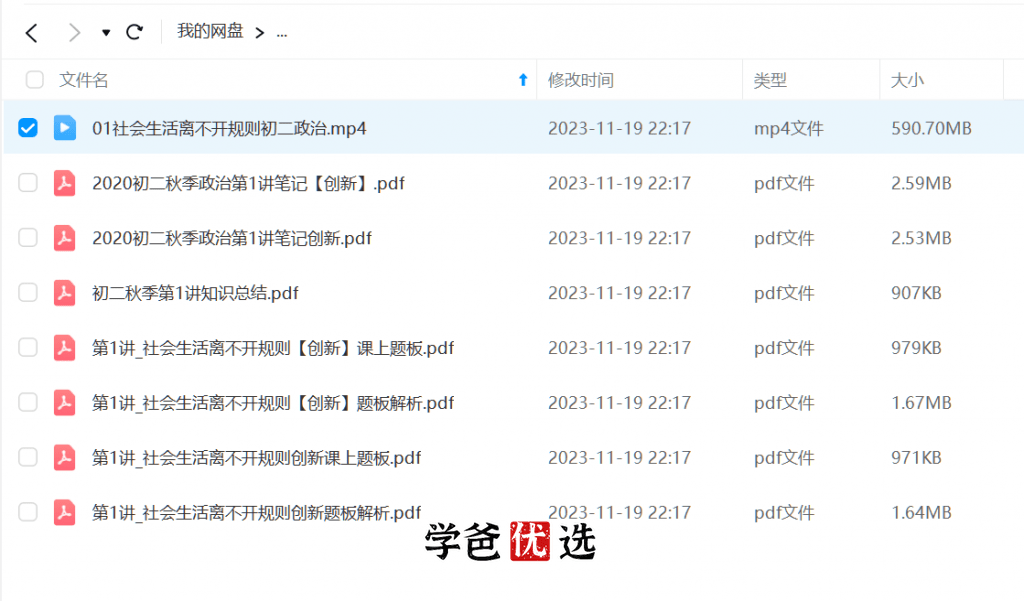Tick the select-all checkbox in header
The width and height of the screenshot is (1024, 601).
35,80
